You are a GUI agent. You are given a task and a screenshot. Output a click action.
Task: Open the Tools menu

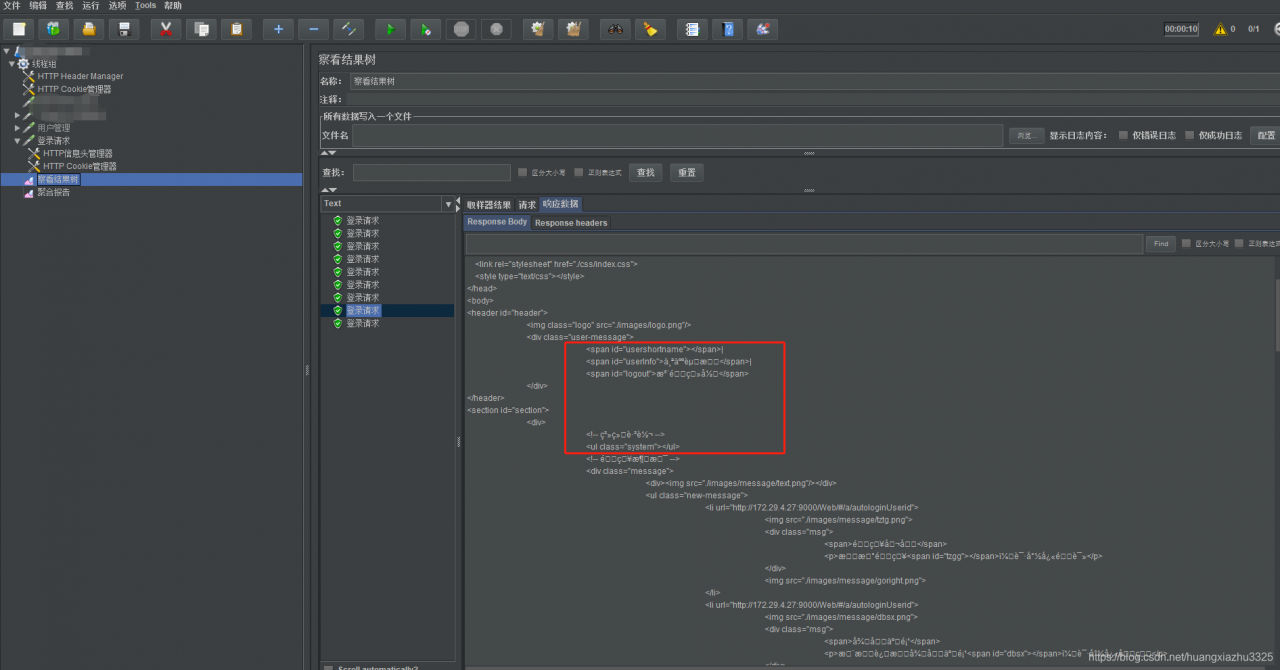coord(145,6)
